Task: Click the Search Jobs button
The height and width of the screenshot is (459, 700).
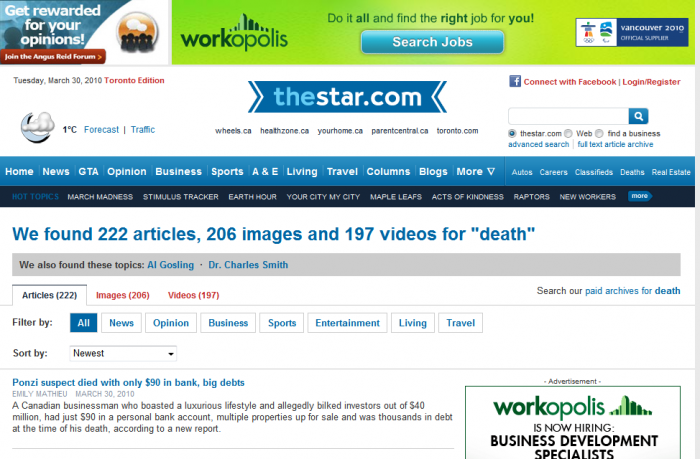Action: [x=432, y=42]
